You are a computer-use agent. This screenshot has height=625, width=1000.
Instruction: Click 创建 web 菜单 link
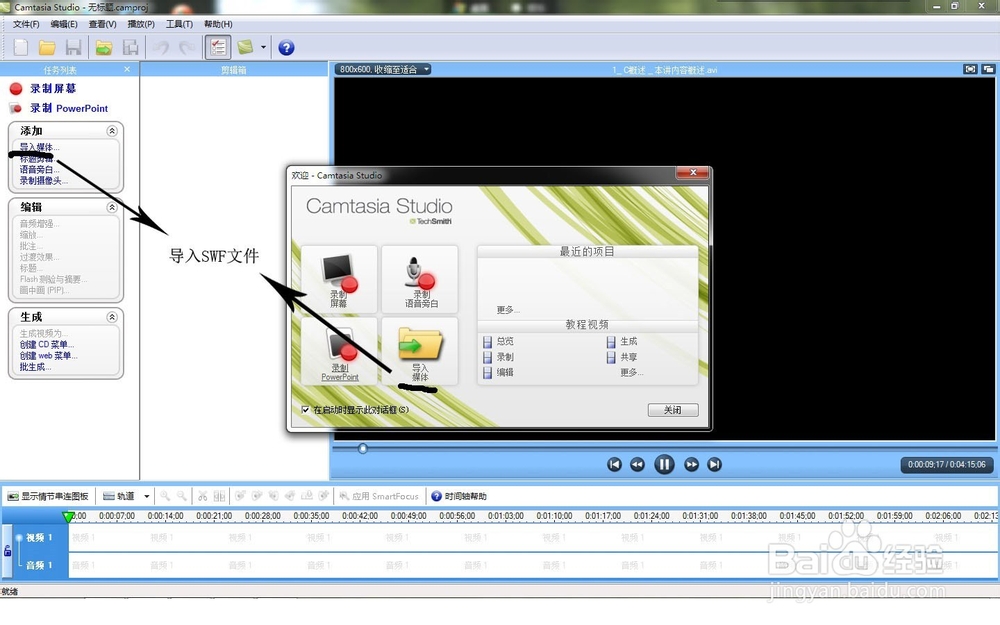pyautogui.click(x=48, y=356)
